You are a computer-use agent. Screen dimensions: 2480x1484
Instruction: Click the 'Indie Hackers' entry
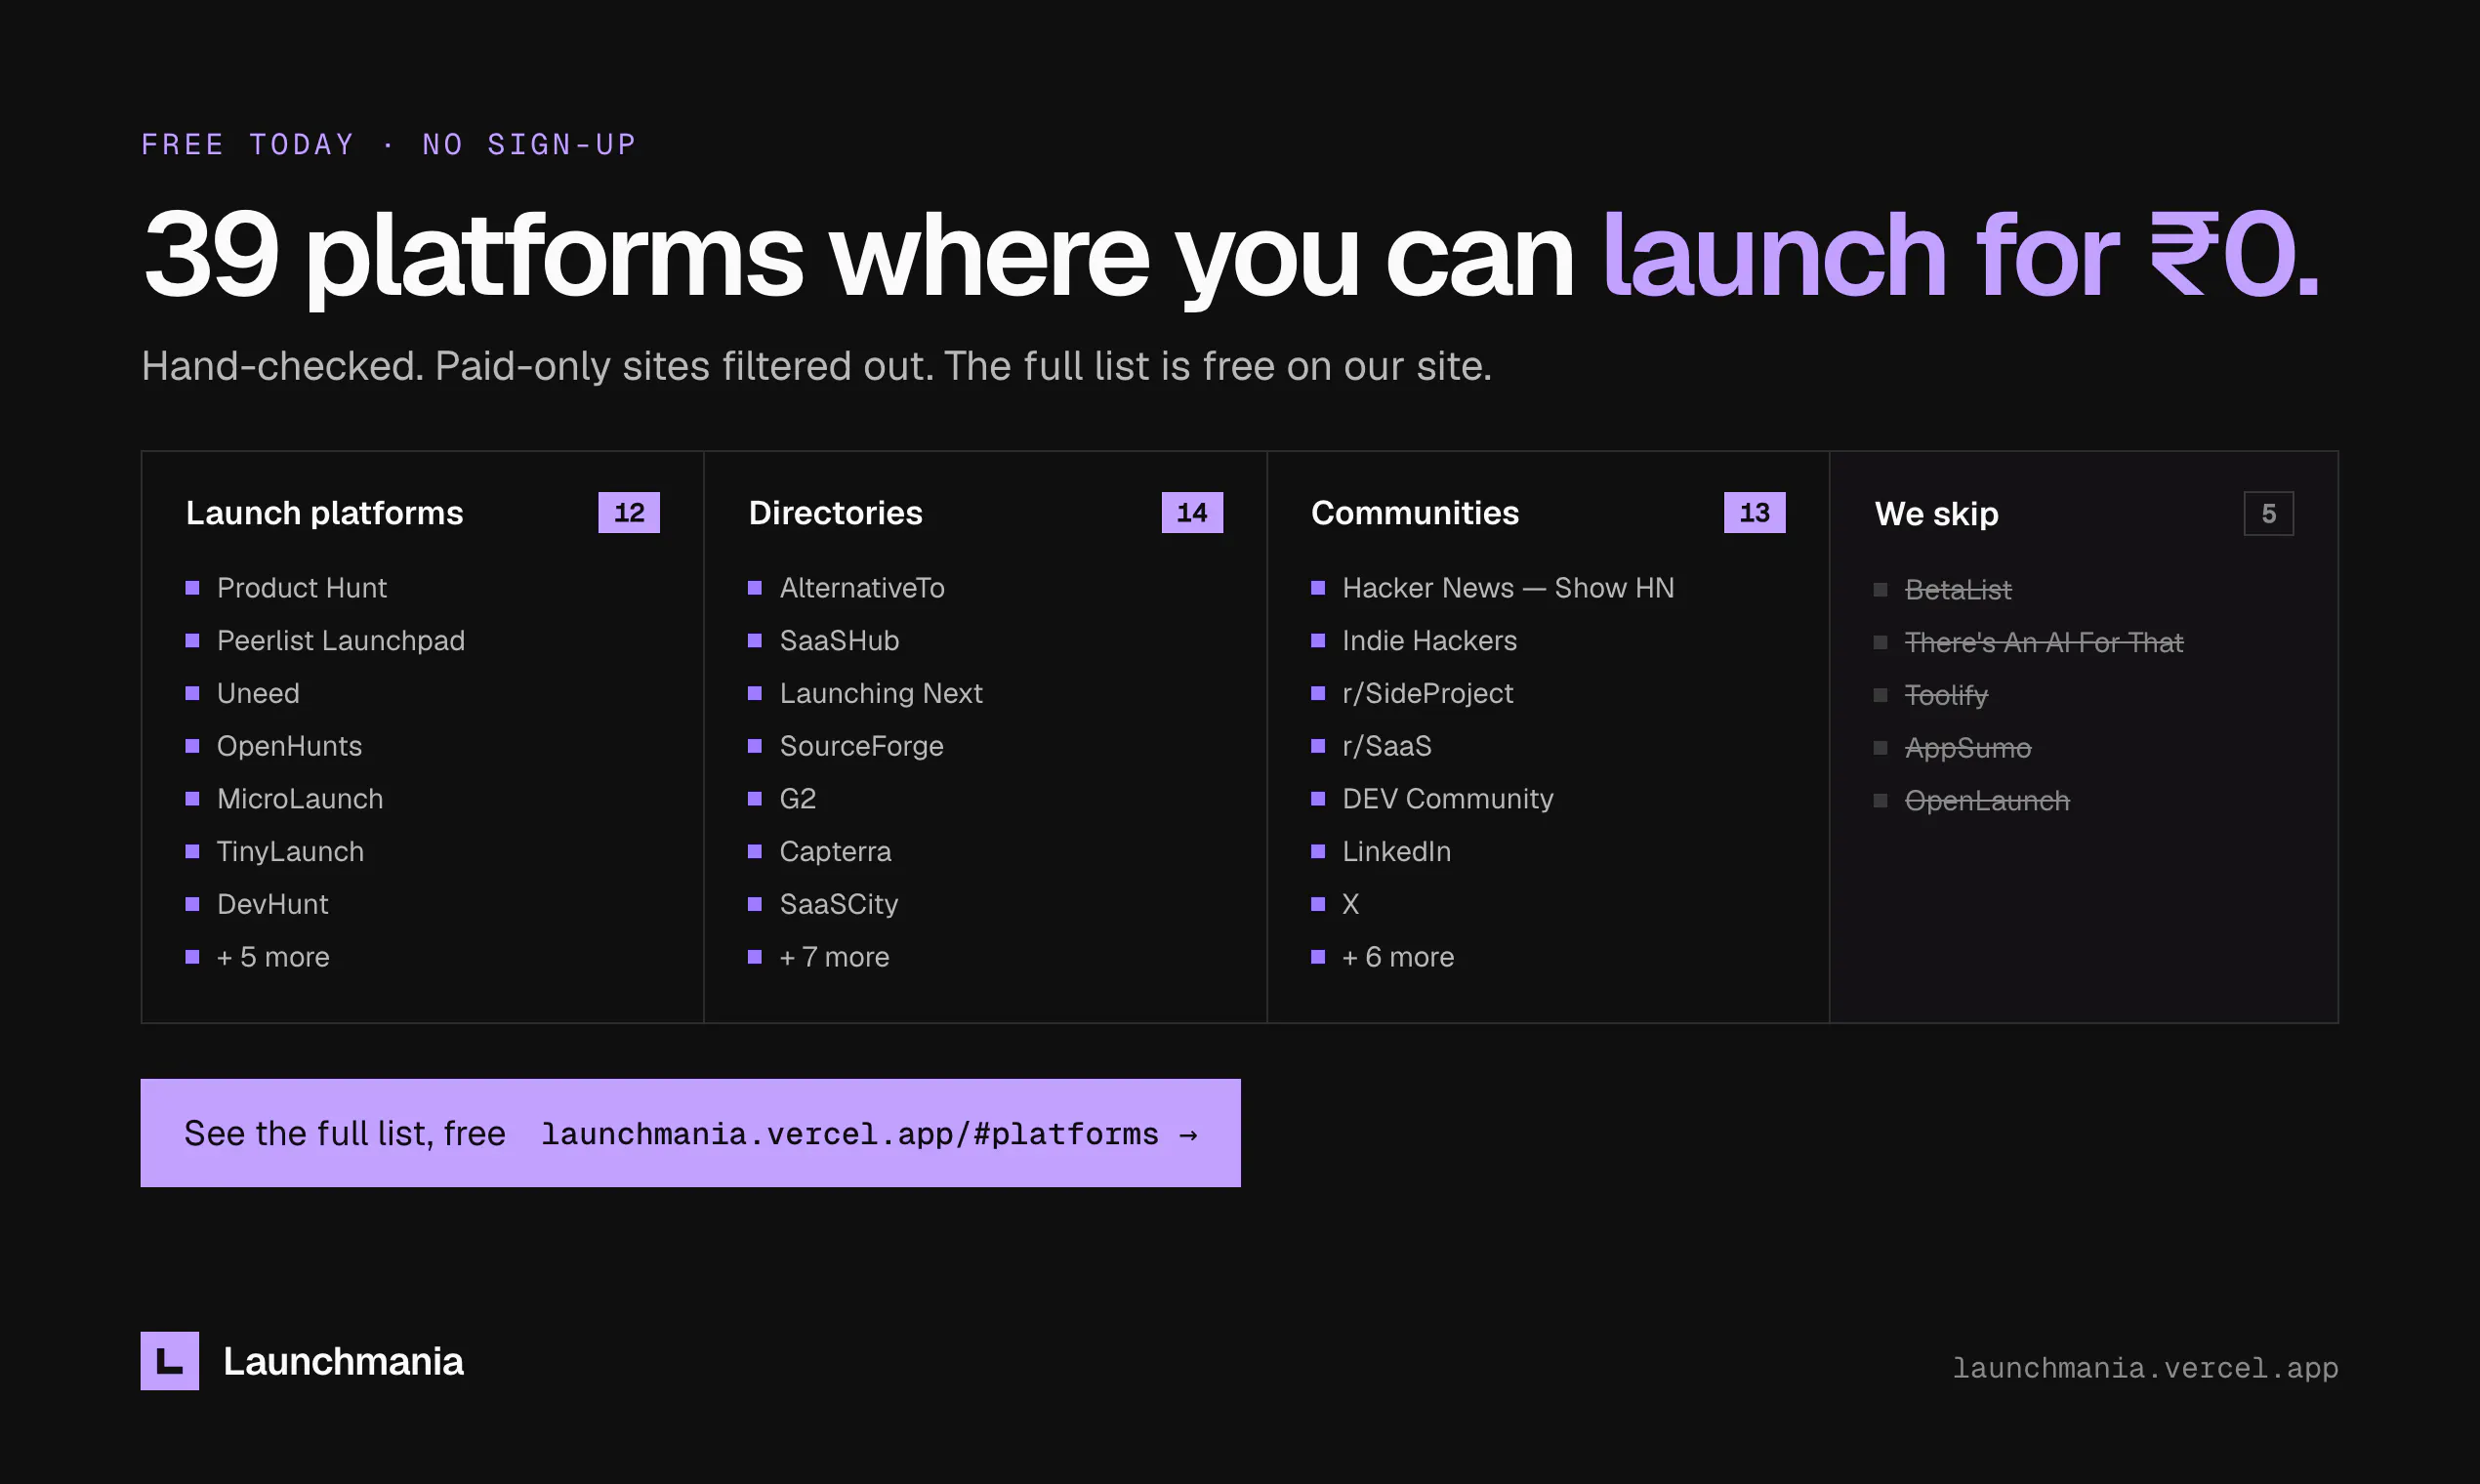click(x=1429, y=641)
